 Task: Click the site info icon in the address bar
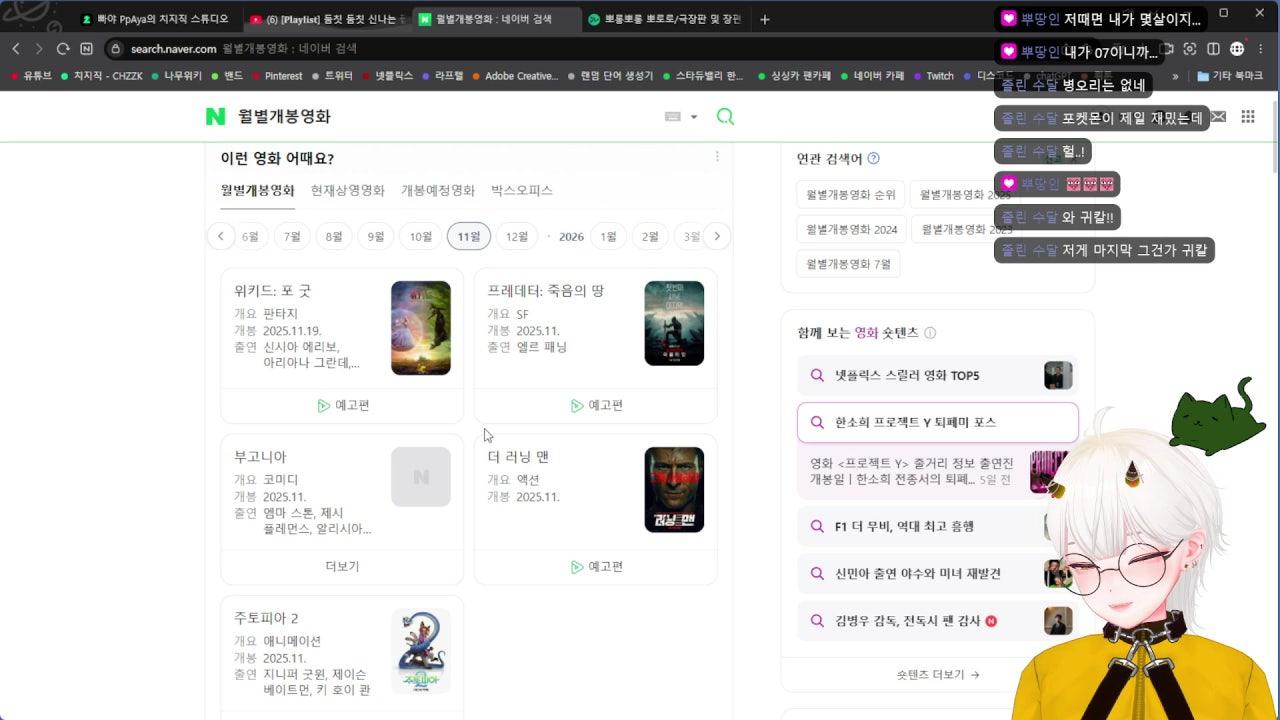pos(116,48)
